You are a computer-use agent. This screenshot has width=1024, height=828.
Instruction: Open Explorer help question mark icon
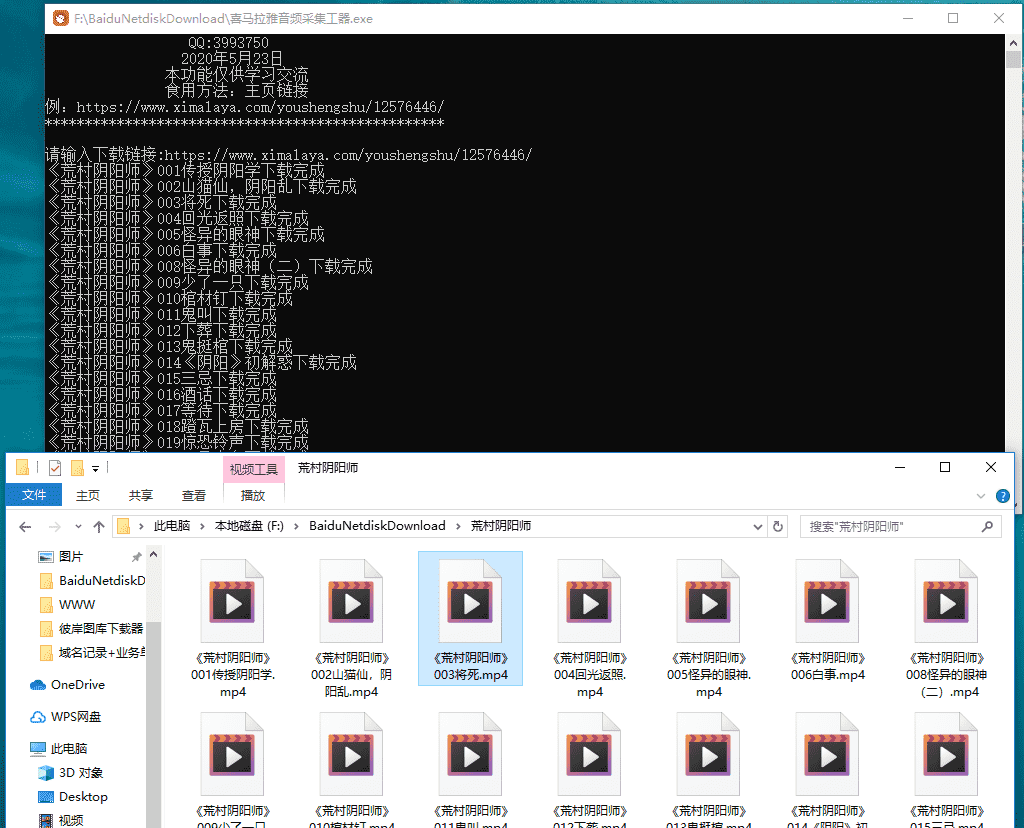(1002, 496)
